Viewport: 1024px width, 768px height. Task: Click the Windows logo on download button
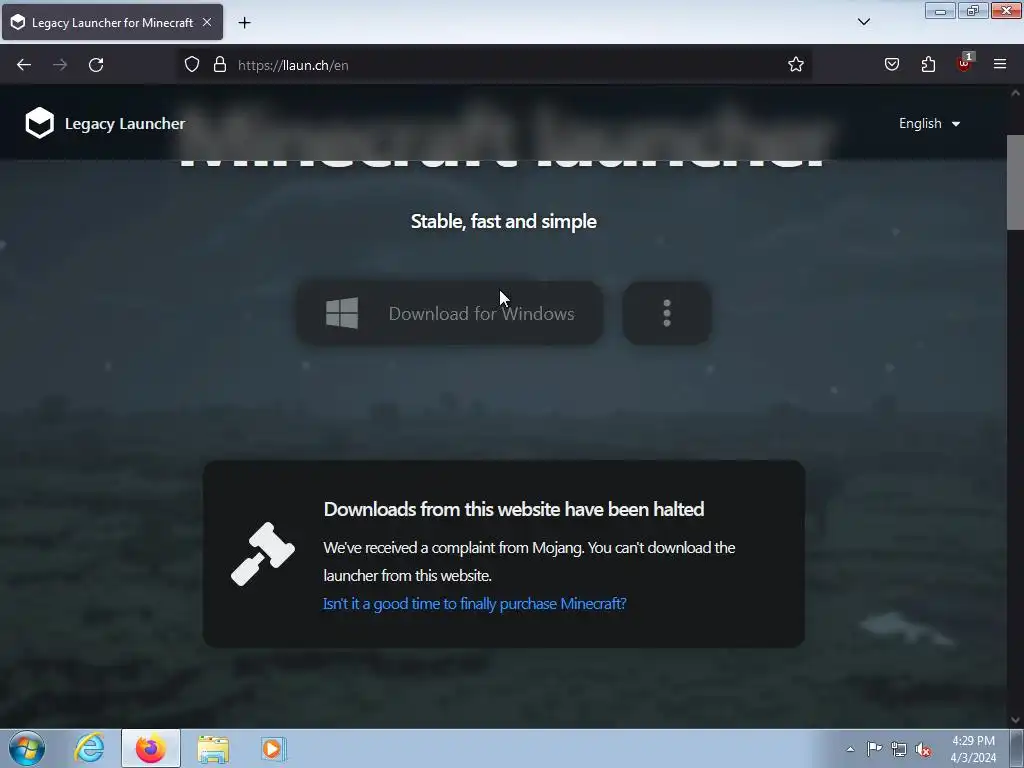click(x=342, y=313)
